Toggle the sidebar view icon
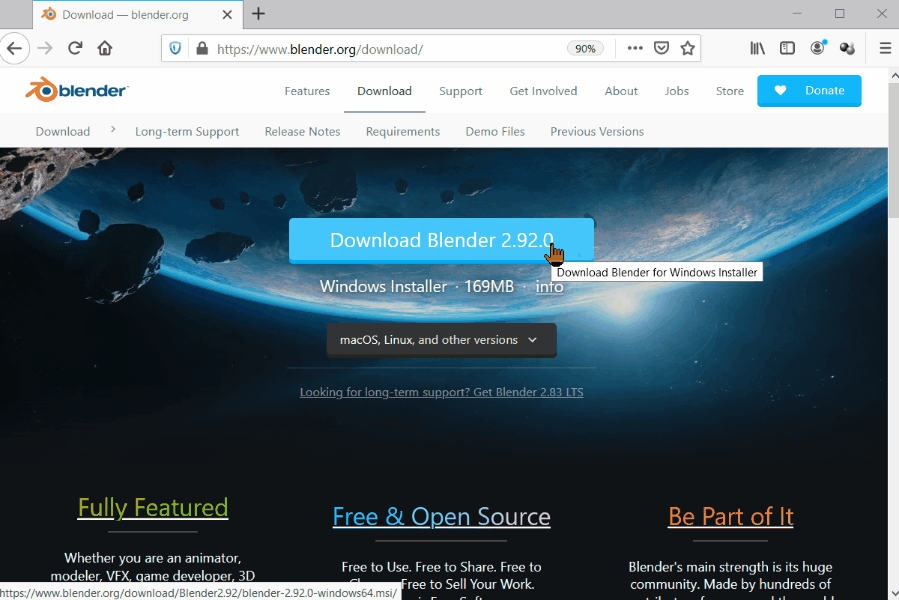899x600 pixels. point(788,48)
